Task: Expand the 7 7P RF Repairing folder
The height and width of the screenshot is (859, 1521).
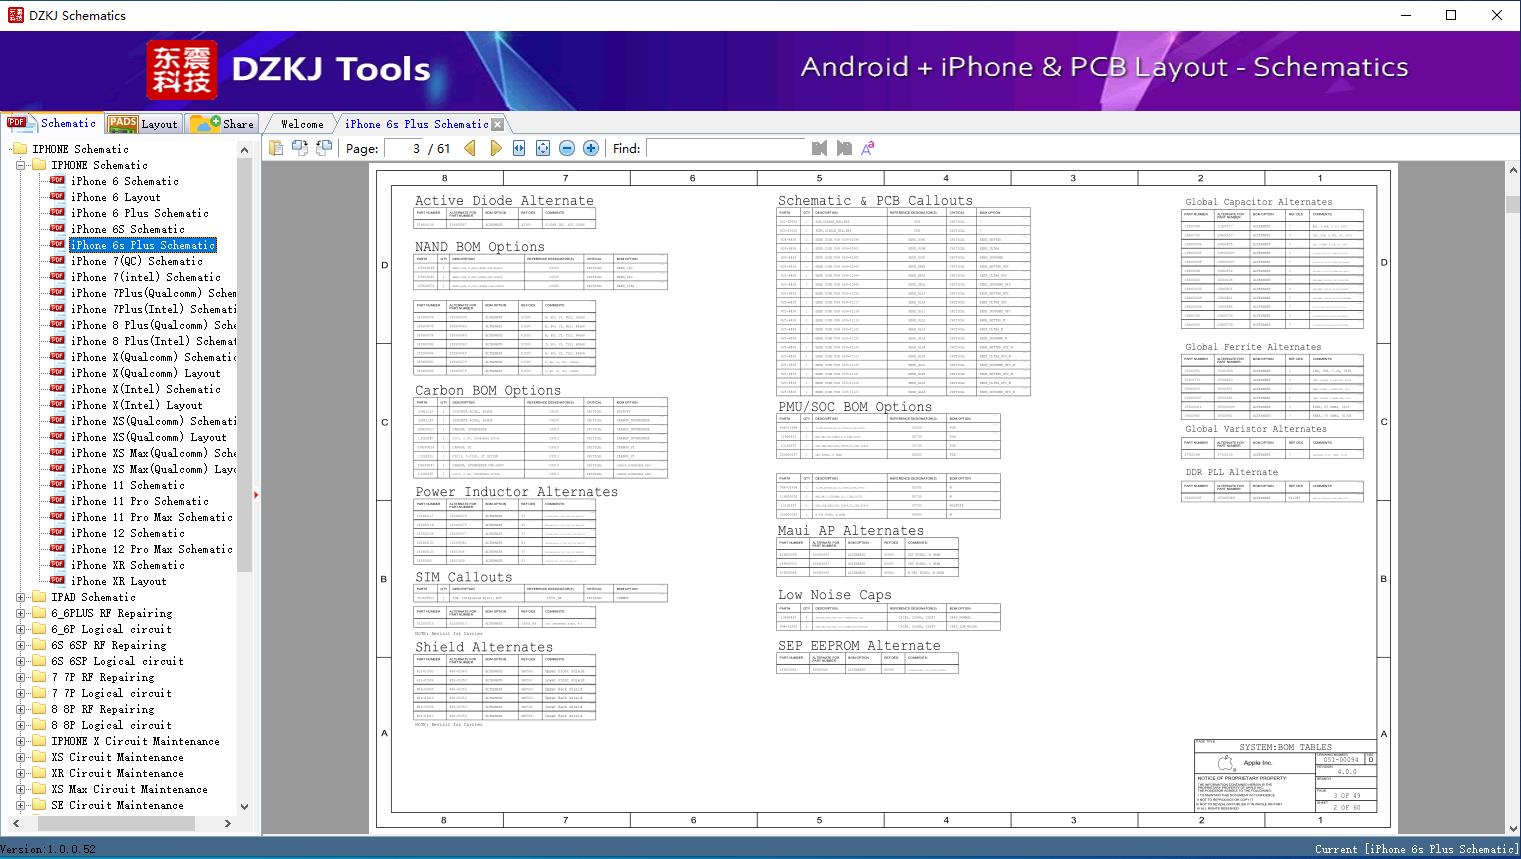Action: click(x=21, y=677)
